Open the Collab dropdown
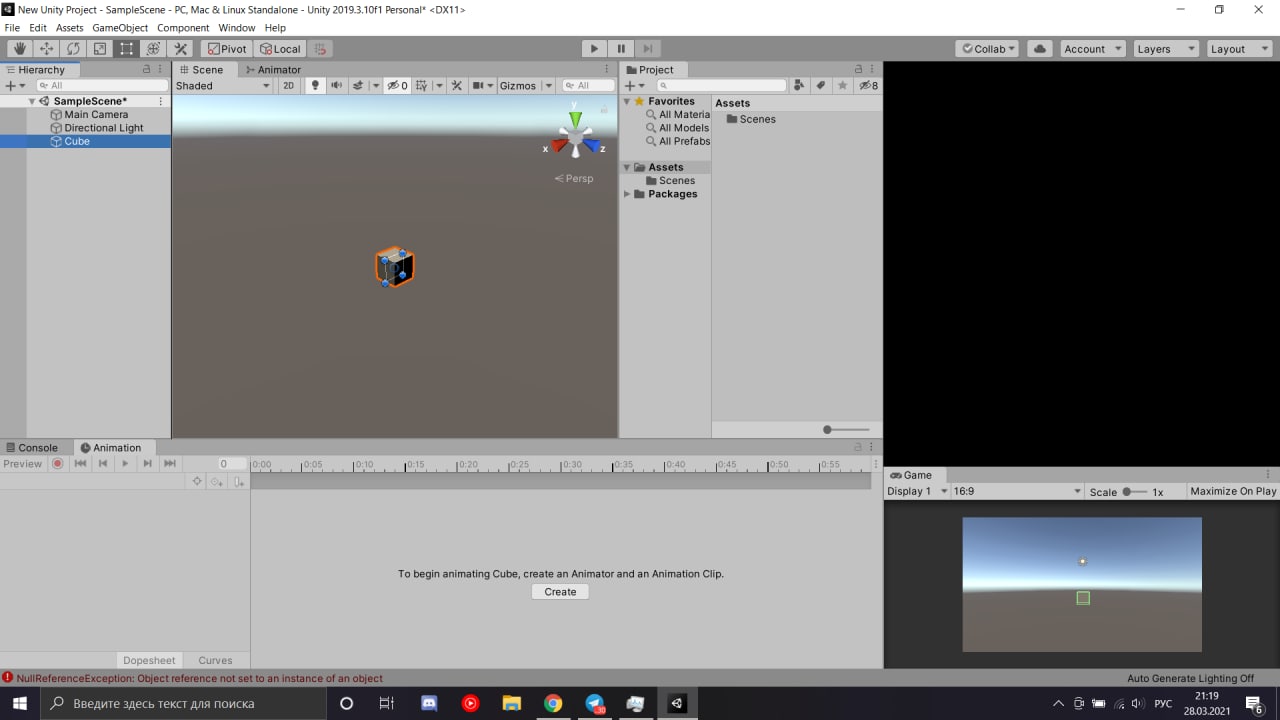This screenshot has height=720, width=1280. tap(987, 48)
